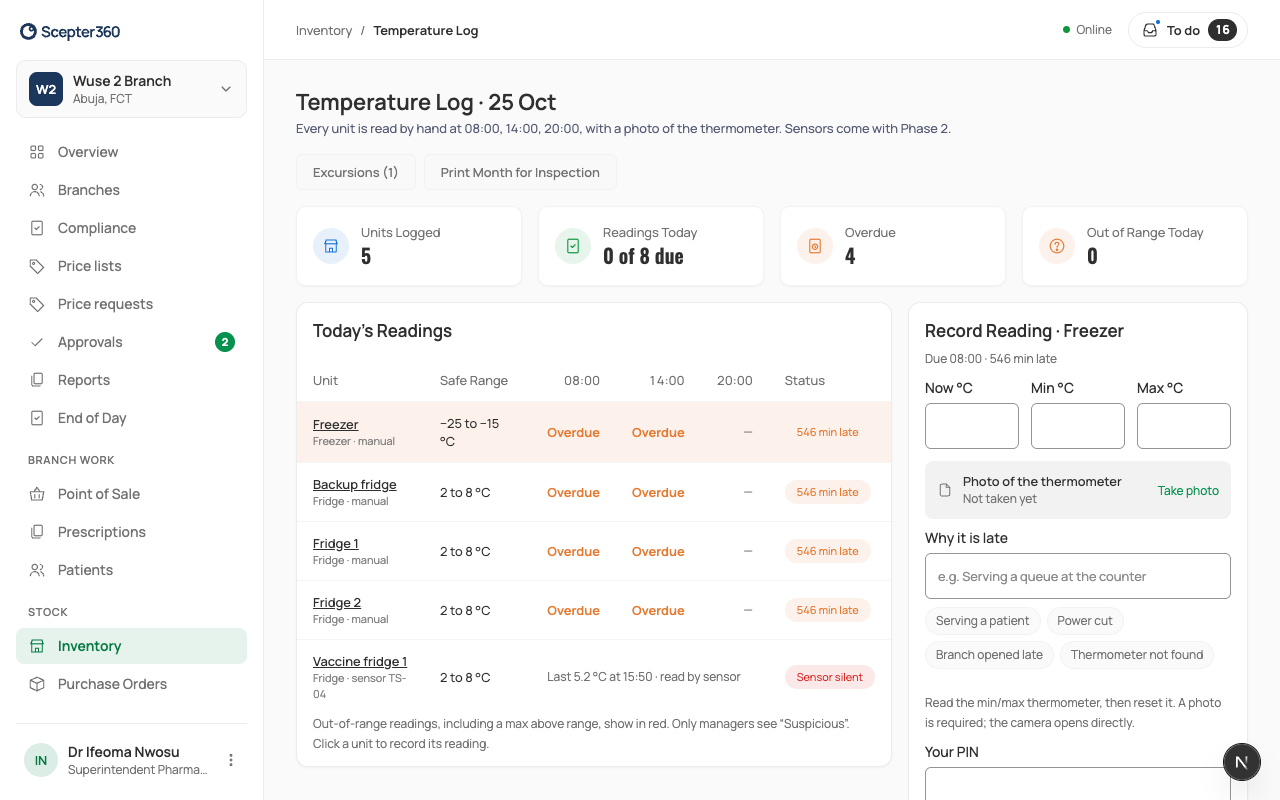Open the Excursions (1) tab
The height and width of the screenshot is (800, 1280).
(x=356, y=172)
